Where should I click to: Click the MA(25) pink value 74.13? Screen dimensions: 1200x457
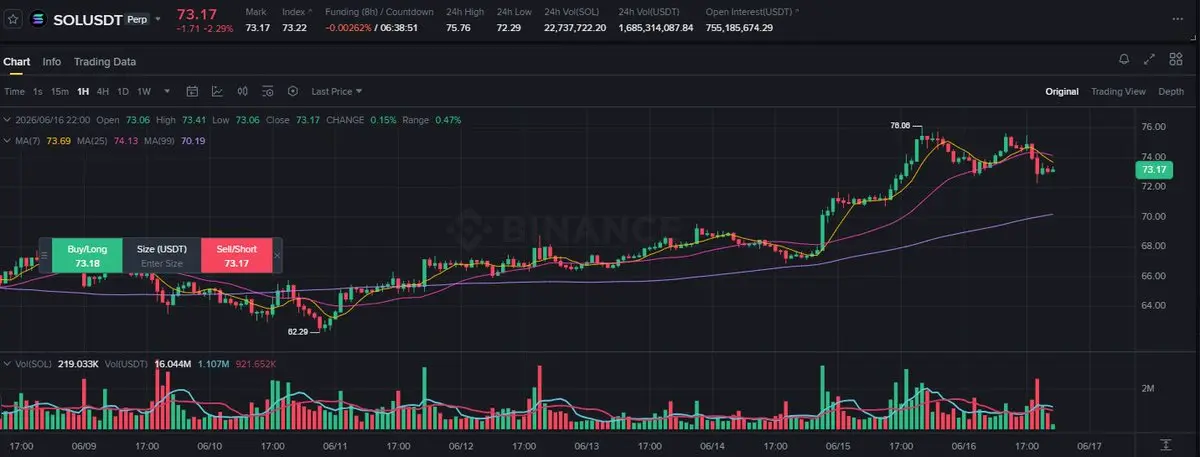click(125, 141)
